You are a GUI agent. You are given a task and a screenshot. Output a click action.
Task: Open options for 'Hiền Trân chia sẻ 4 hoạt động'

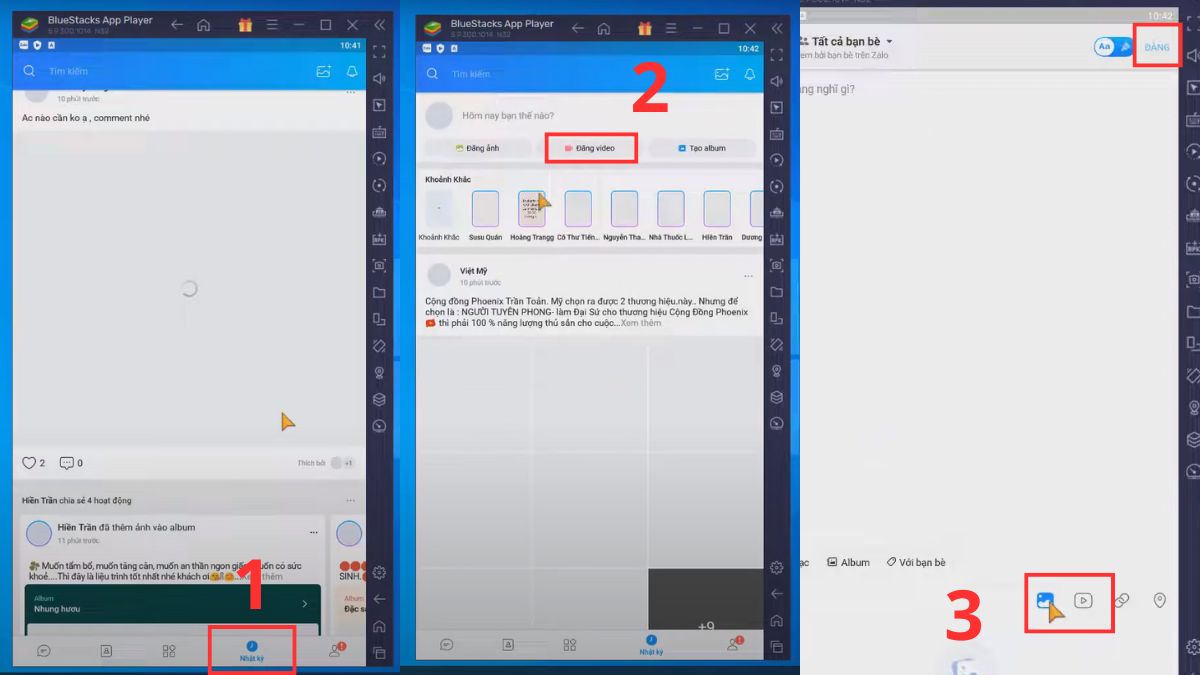pos(350,500)
